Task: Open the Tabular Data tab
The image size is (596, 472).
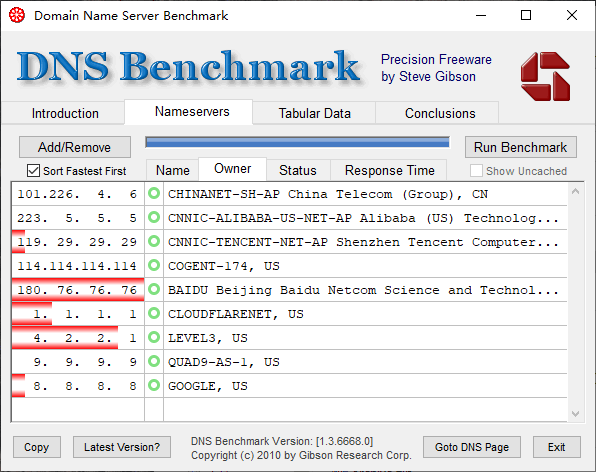Action: click(x=314, y=113)
